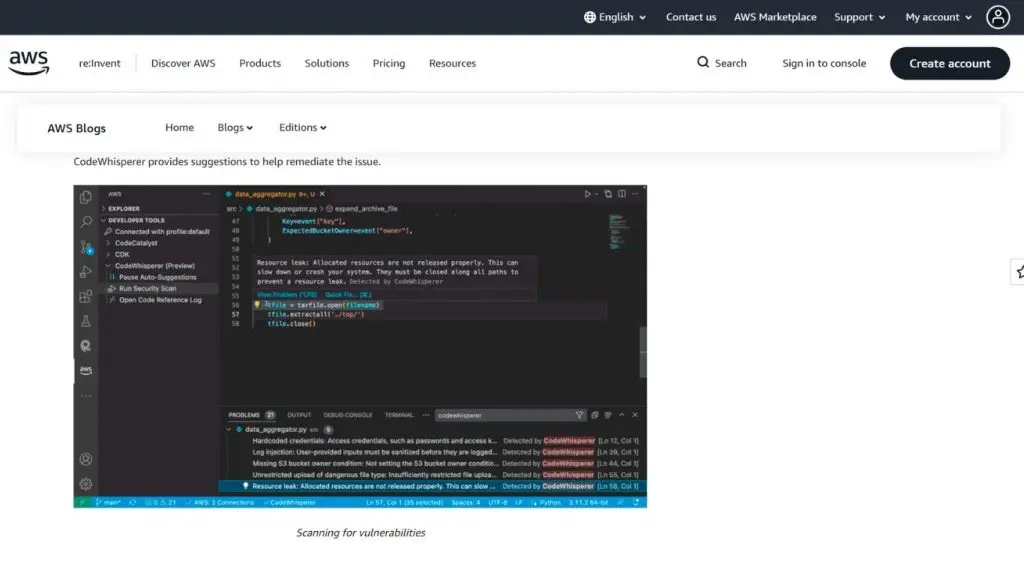Expand the Editions dropdown
The height and width of the screenshot is (576, 1024).
pyautogui.click(x=302, y=127)
